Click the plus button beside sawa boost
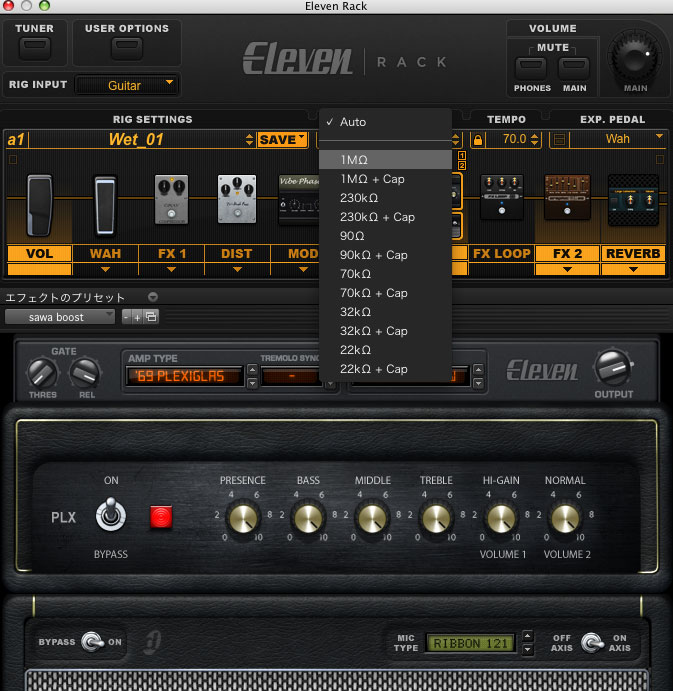Viewport: 673px width, 691px height. coord(137,317)
